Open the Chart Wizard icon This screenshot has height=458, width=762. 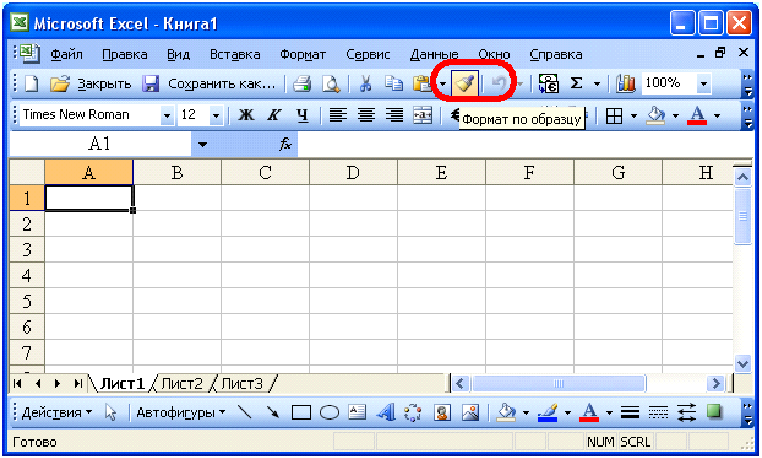point(626,84)
